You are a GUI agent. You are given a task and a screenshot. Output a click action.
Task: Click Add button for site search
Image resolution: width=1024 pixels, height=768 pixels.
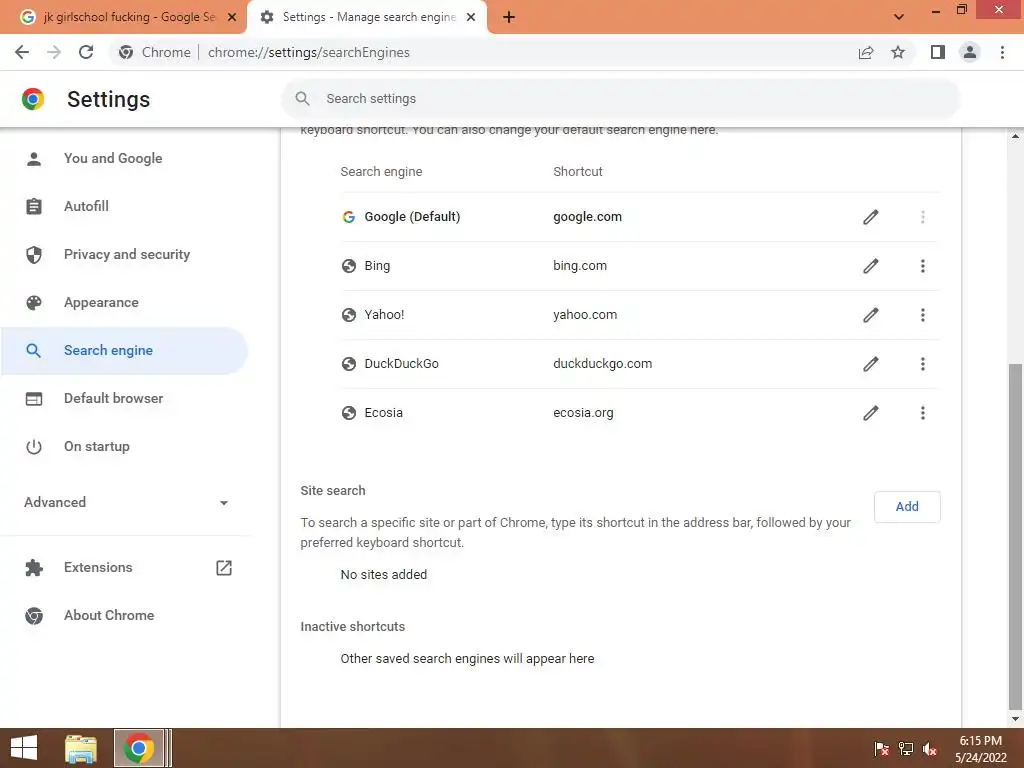907,507
